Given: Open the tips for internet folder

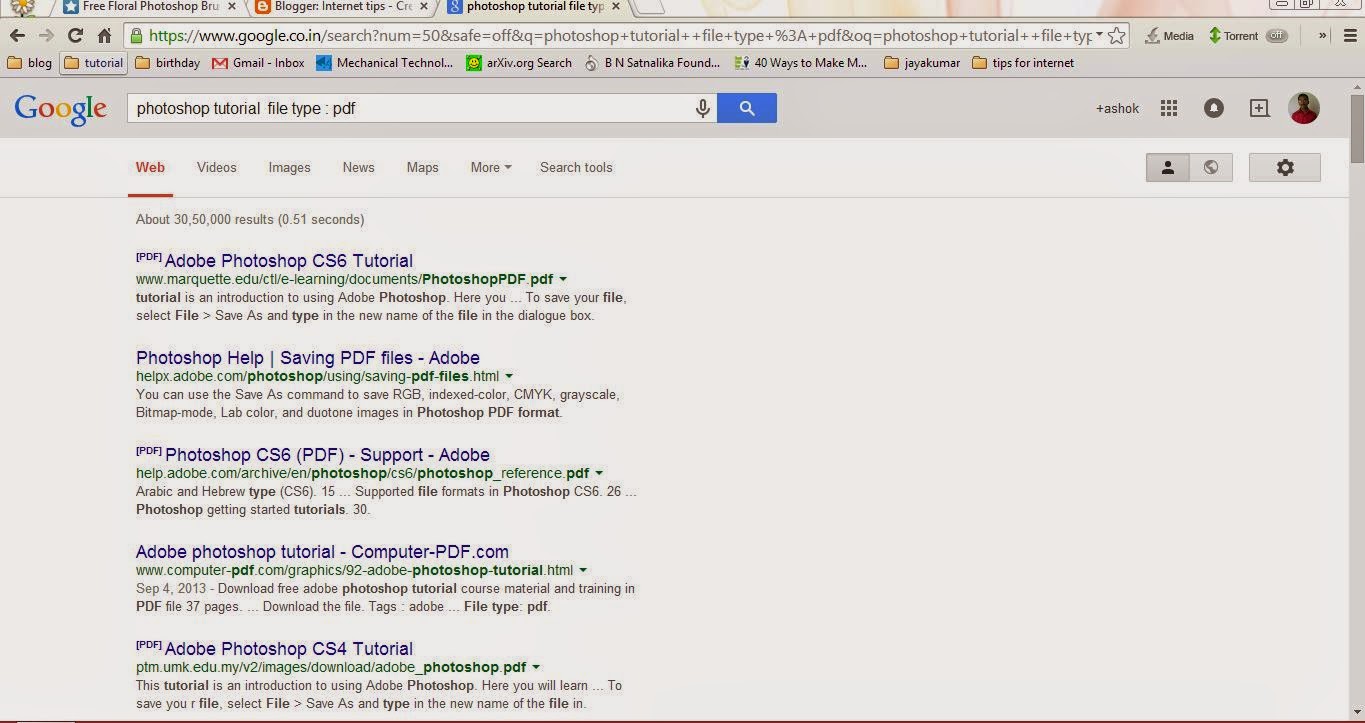Looking at the screenshot, I should [1023, 63].
